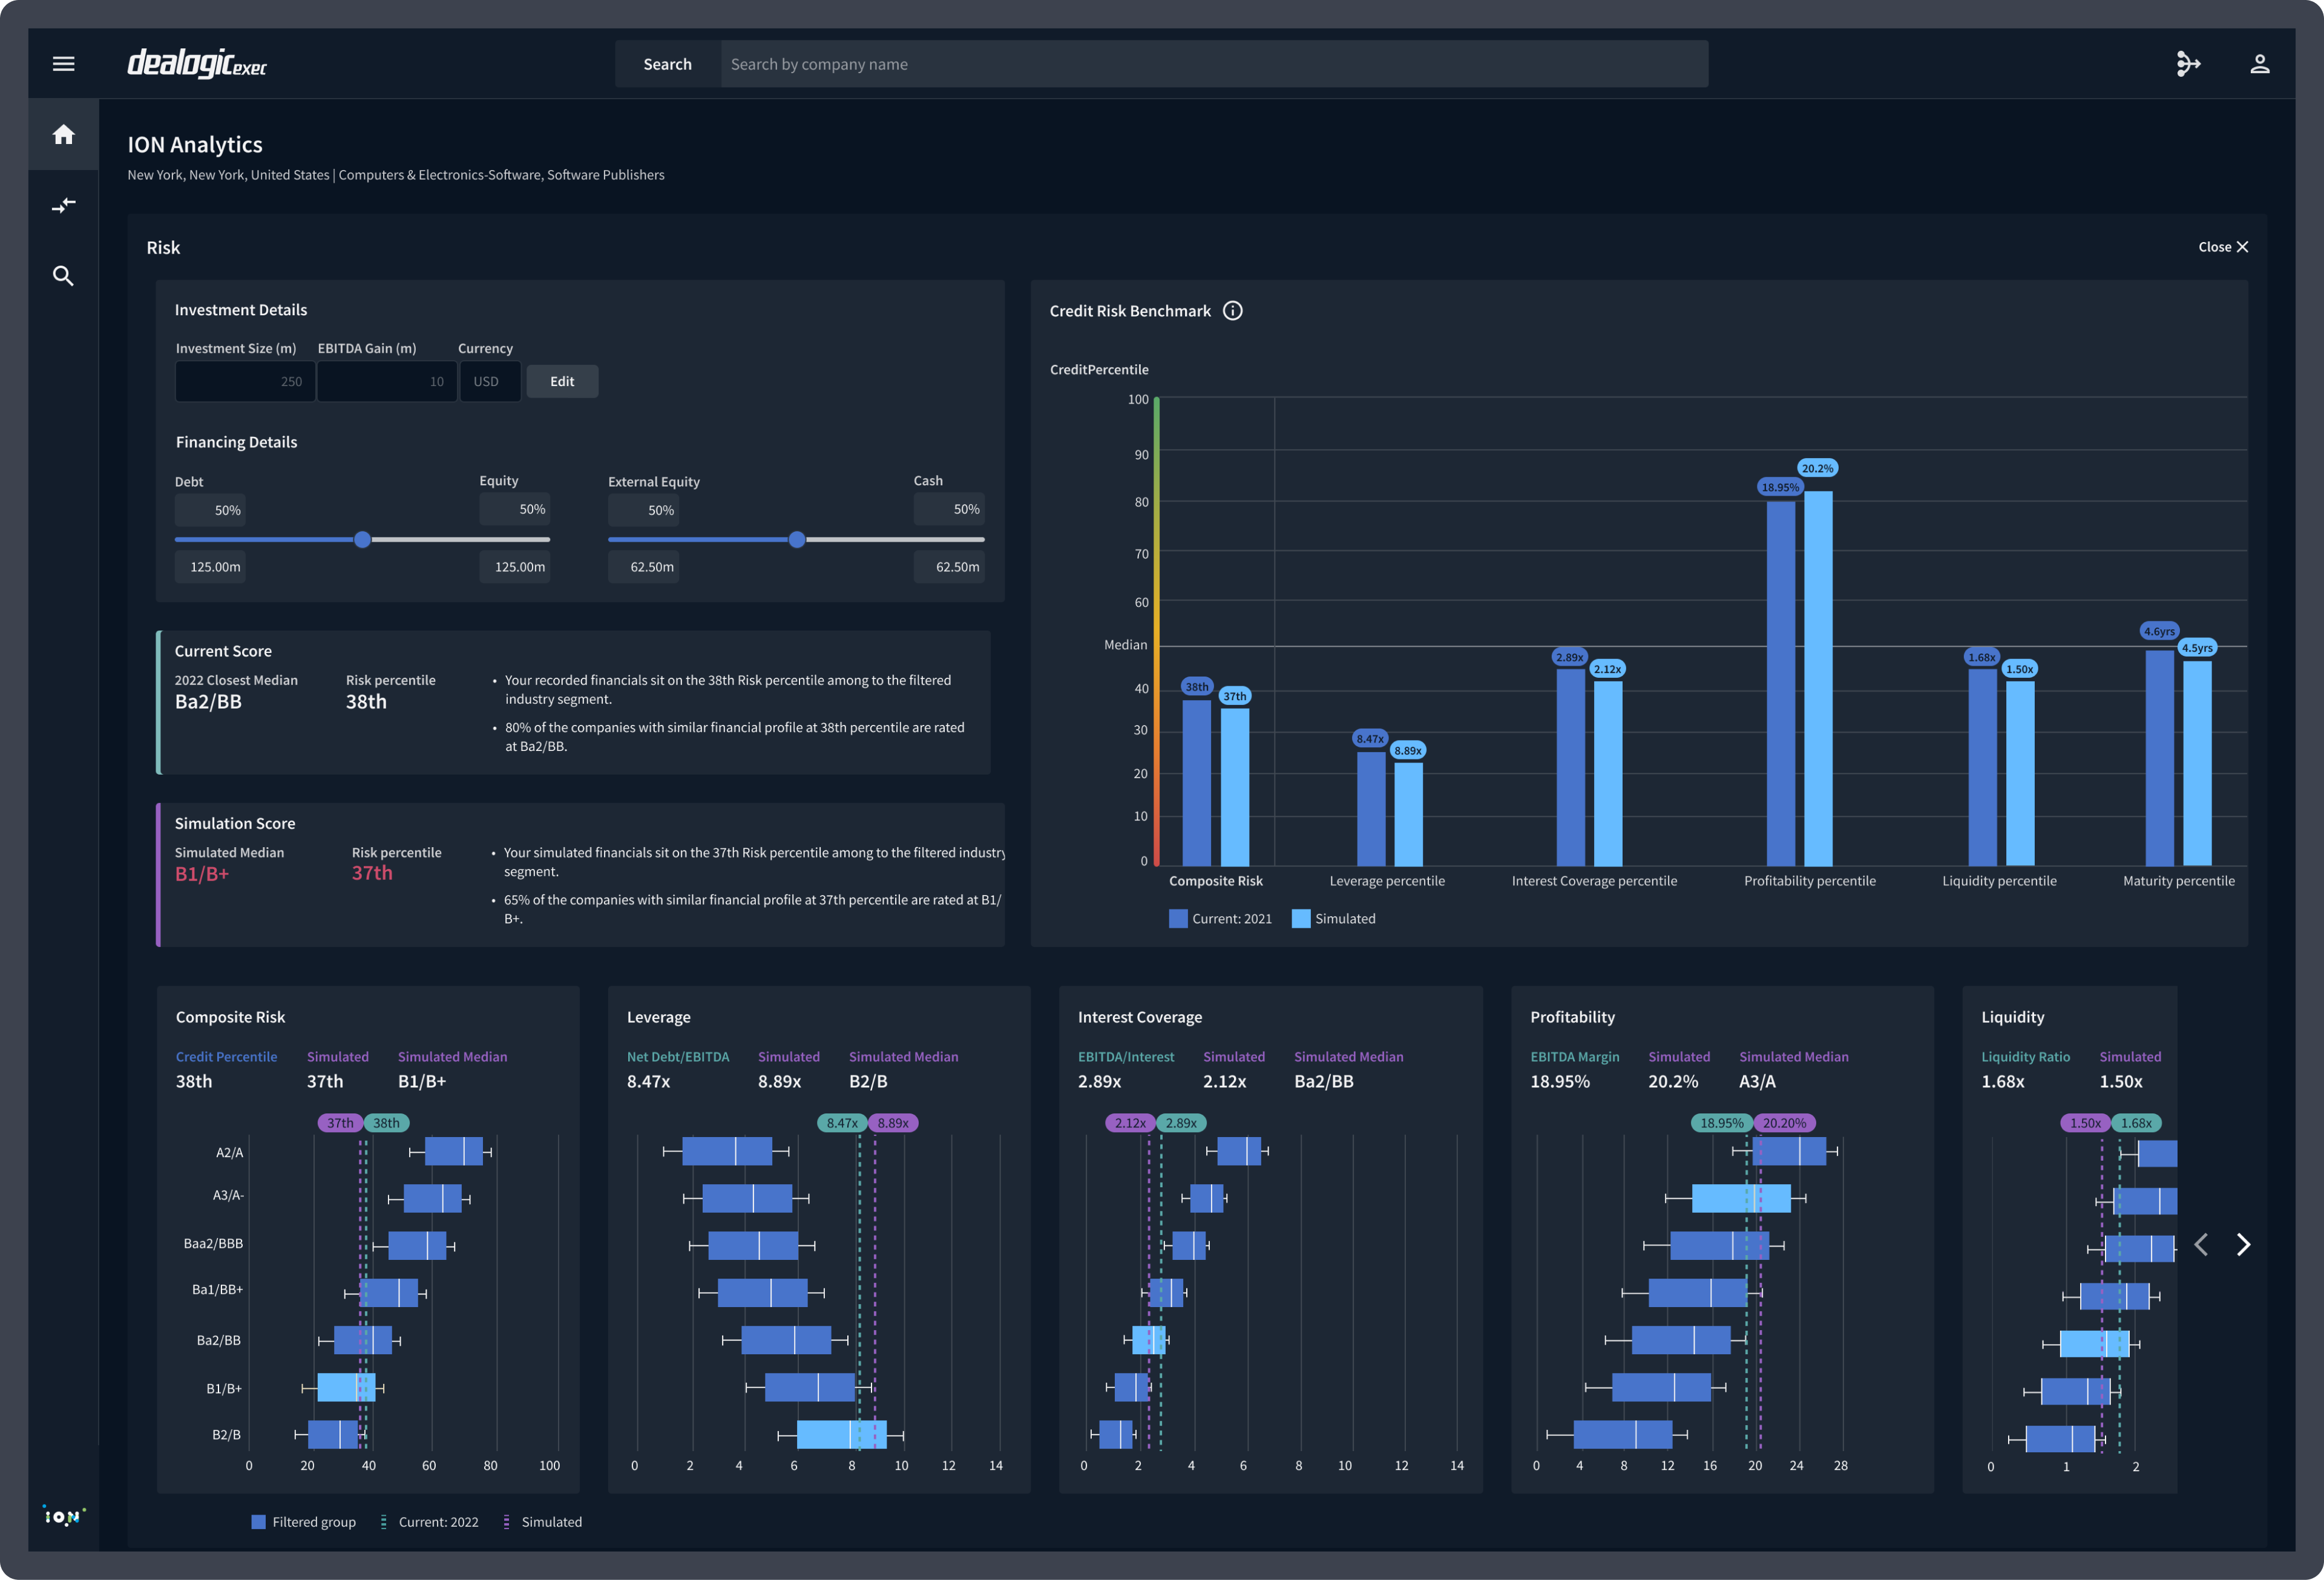
Task: Go to previous risk chart cards
Action: 2201,1244
